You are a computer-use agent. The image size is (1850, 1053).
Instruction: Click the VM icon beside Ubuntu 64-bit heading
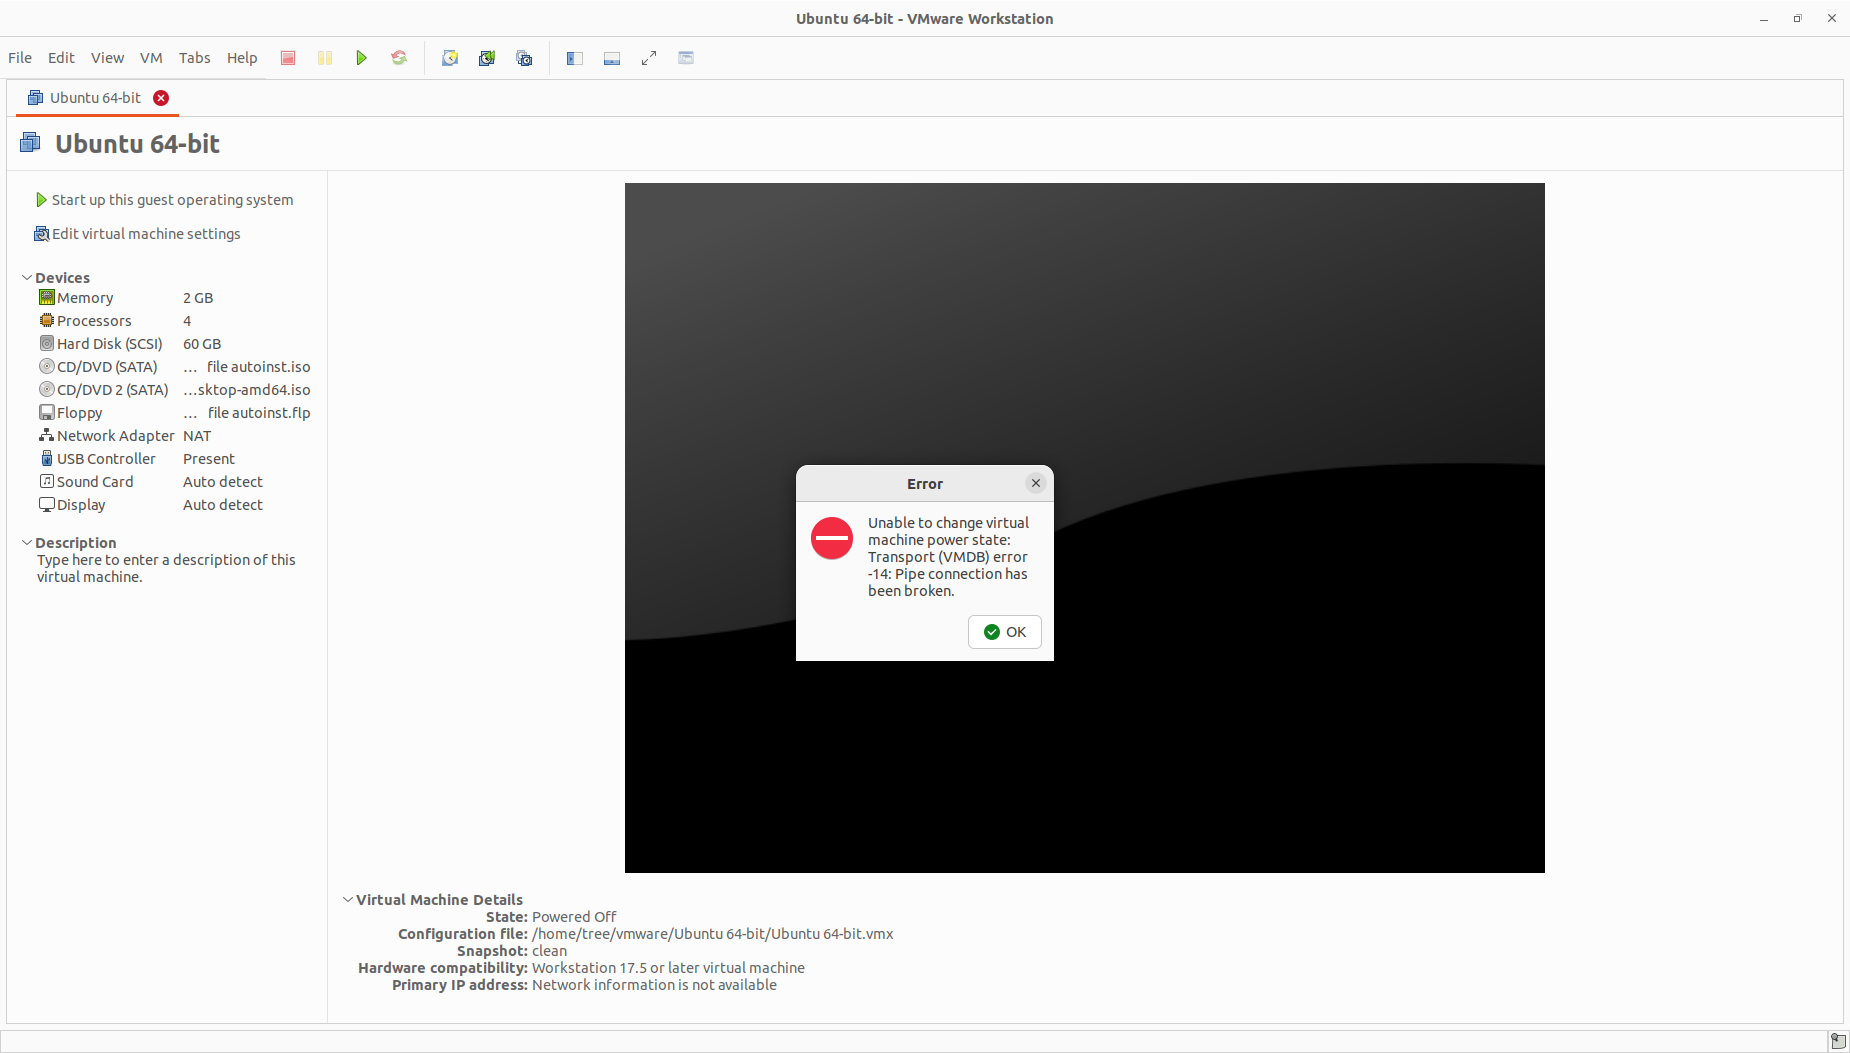coord(30,143)
